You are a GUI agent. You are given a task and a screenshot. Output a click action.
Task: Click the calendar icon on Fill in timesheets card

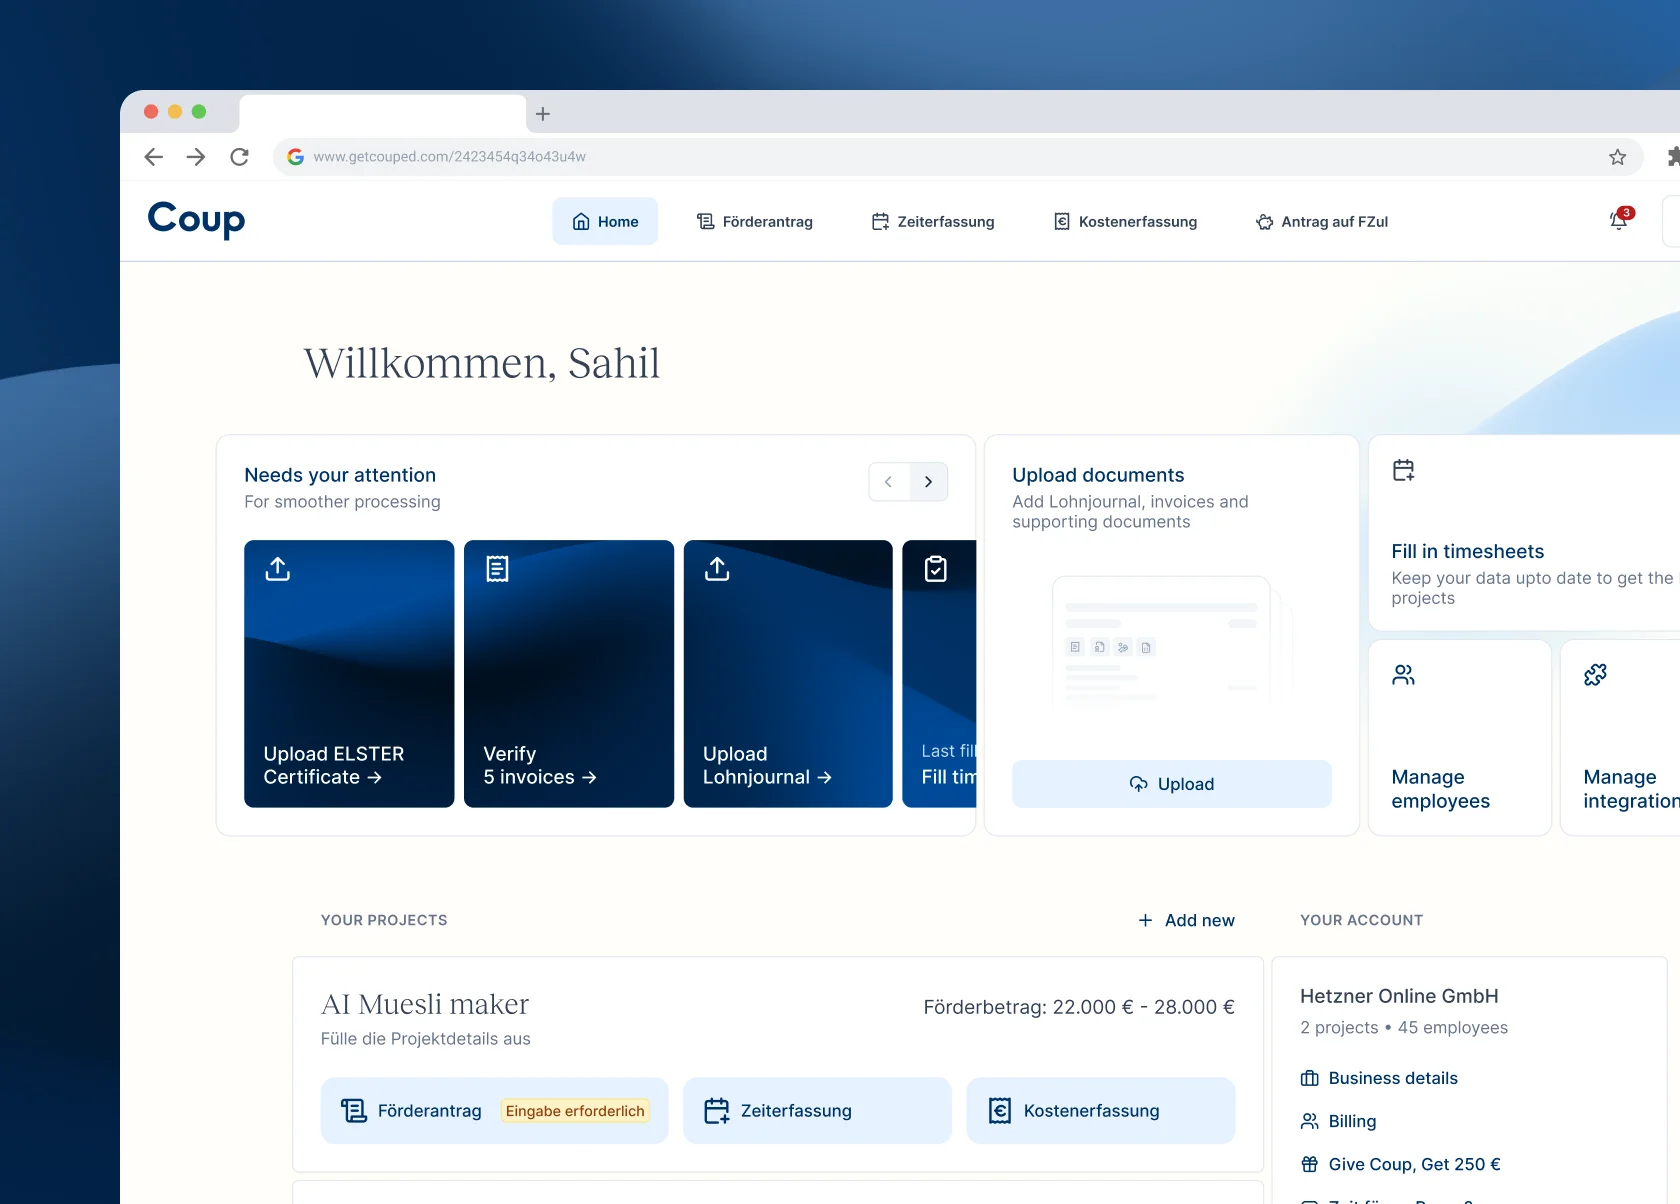(1404, 470)
